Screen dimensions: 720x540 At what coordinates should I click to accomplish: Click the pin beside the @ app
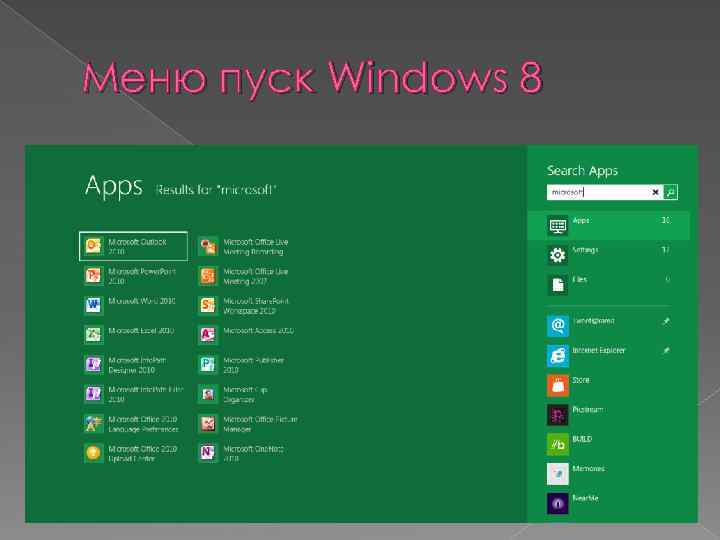point(666,321)
